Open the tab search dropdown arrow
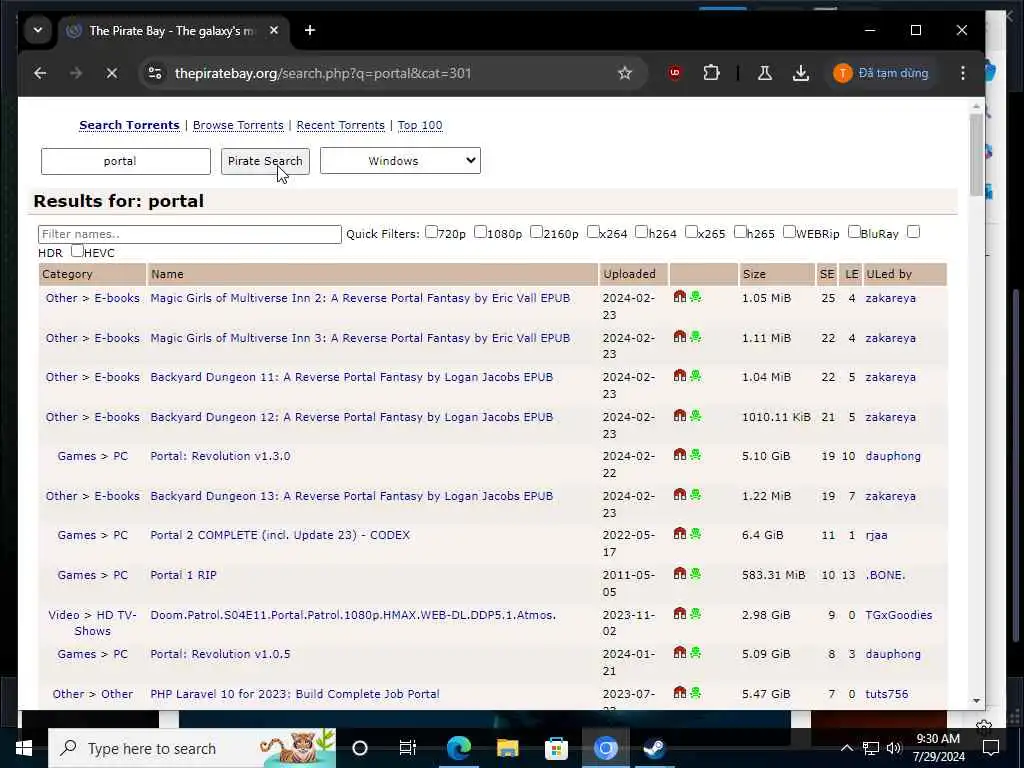This screenshot has height=768, width=1024. pyautogui.click(x=38, y=30)
